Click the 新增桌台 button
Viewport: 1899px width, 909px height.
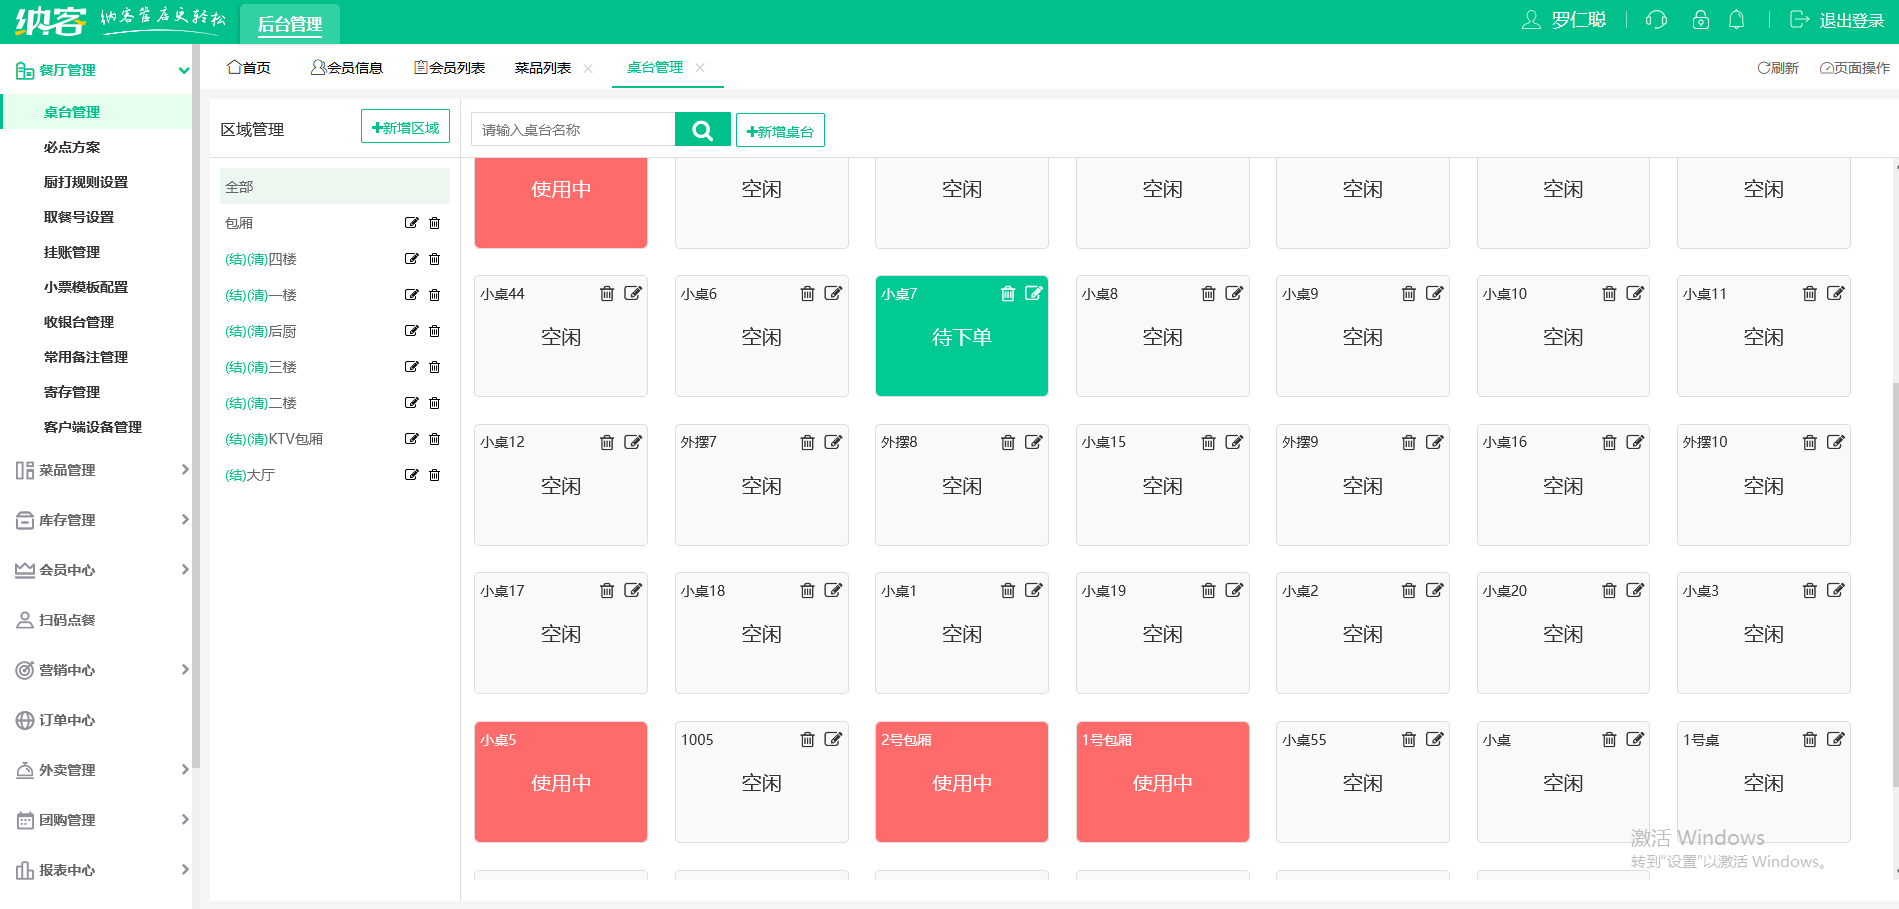780,129
